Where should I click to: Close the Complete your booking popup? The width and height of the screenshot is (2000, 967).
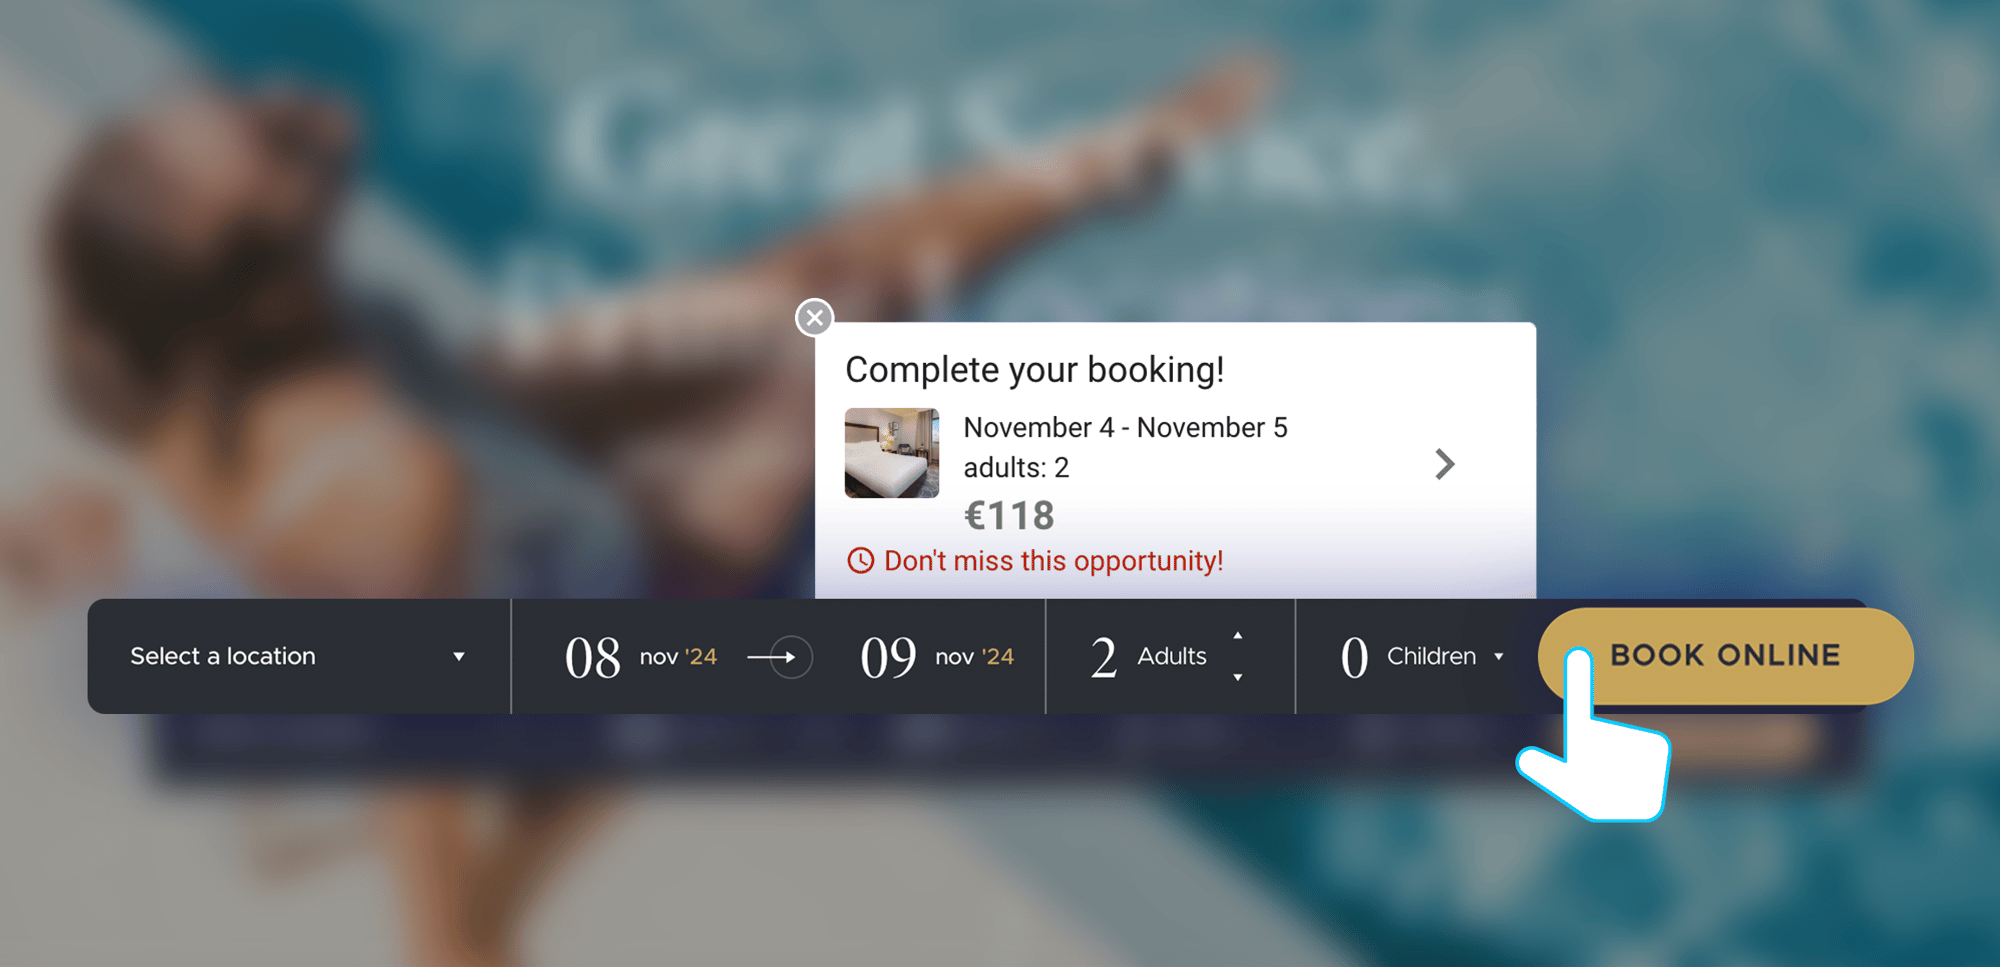point(815,318)
